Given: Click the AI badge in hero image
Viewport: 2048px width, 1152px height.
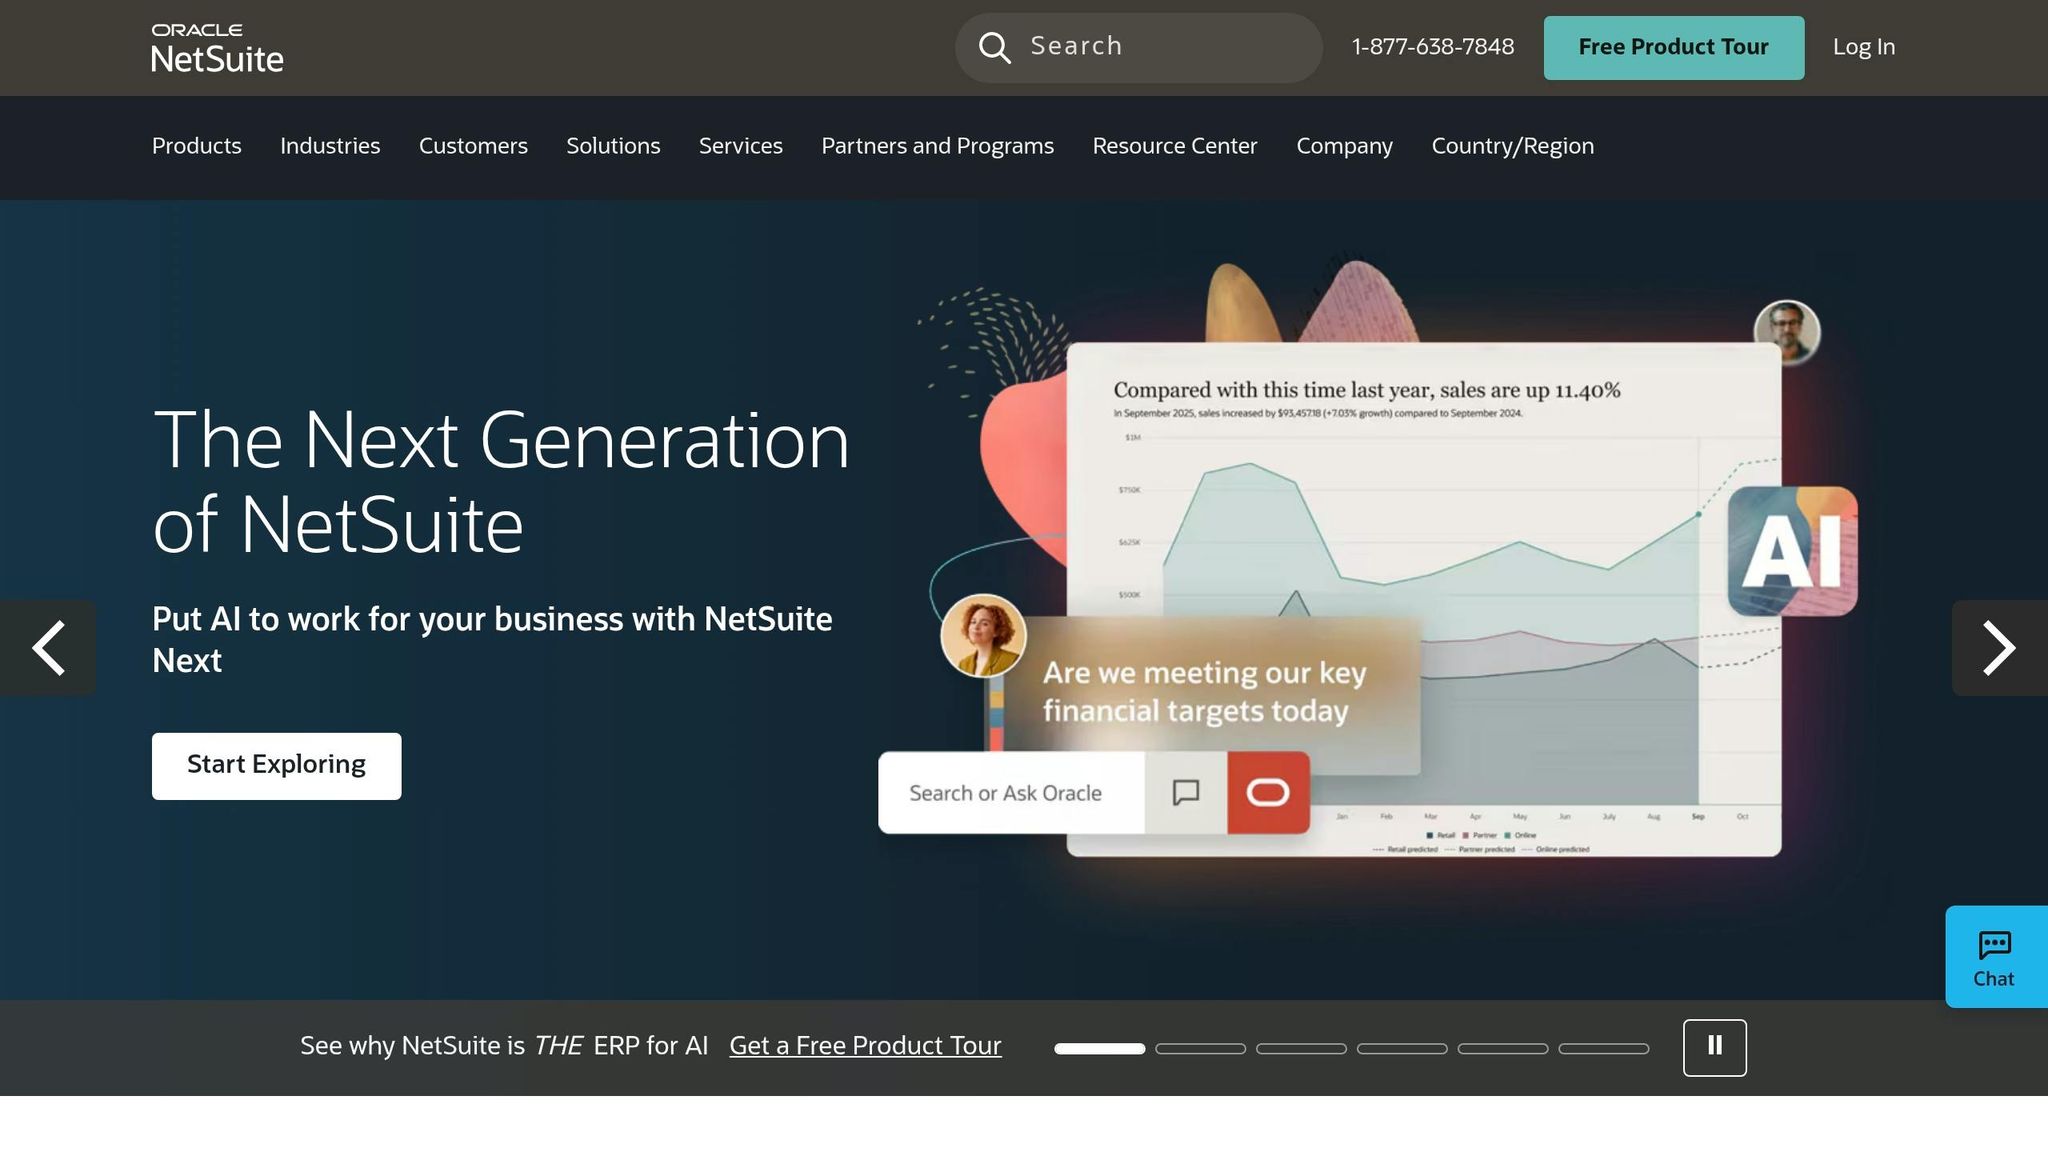Looking at the screenshot, I should 1792,551.
